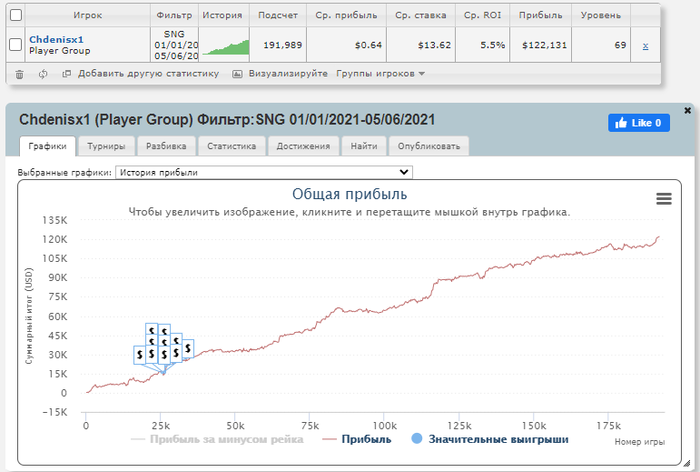Screen dimensions: 700x472
Task: Click the Player Group label
Action: [59, 51]
